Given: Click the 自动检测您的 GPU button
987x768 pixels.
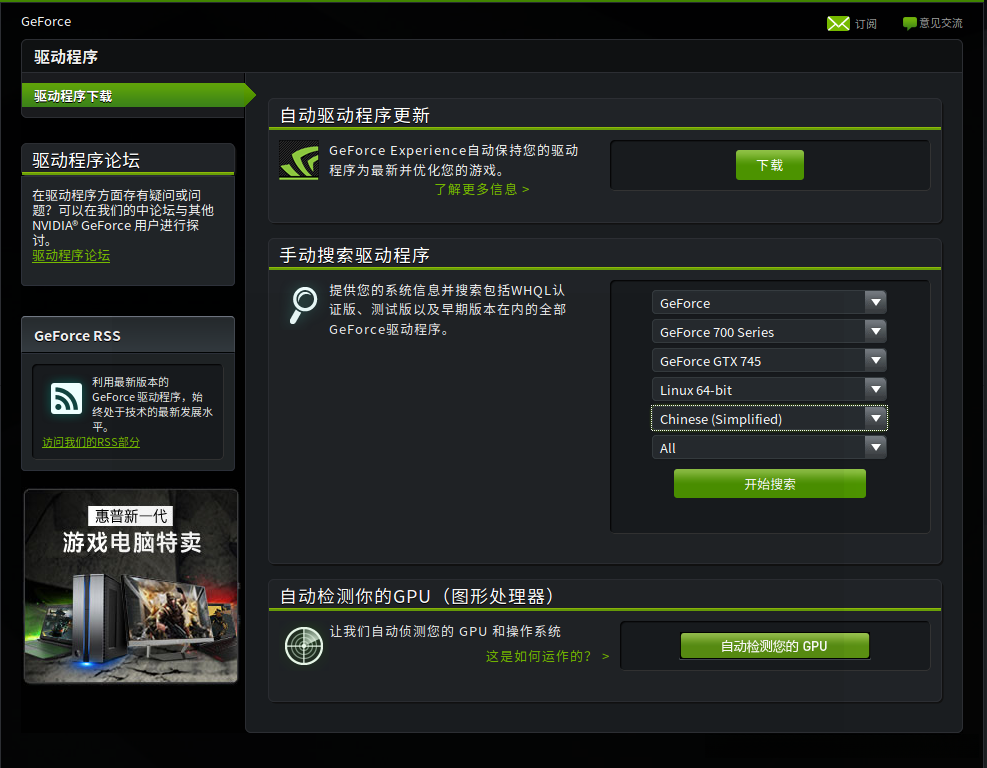Looking at the screenshot, I should [774, 646].
